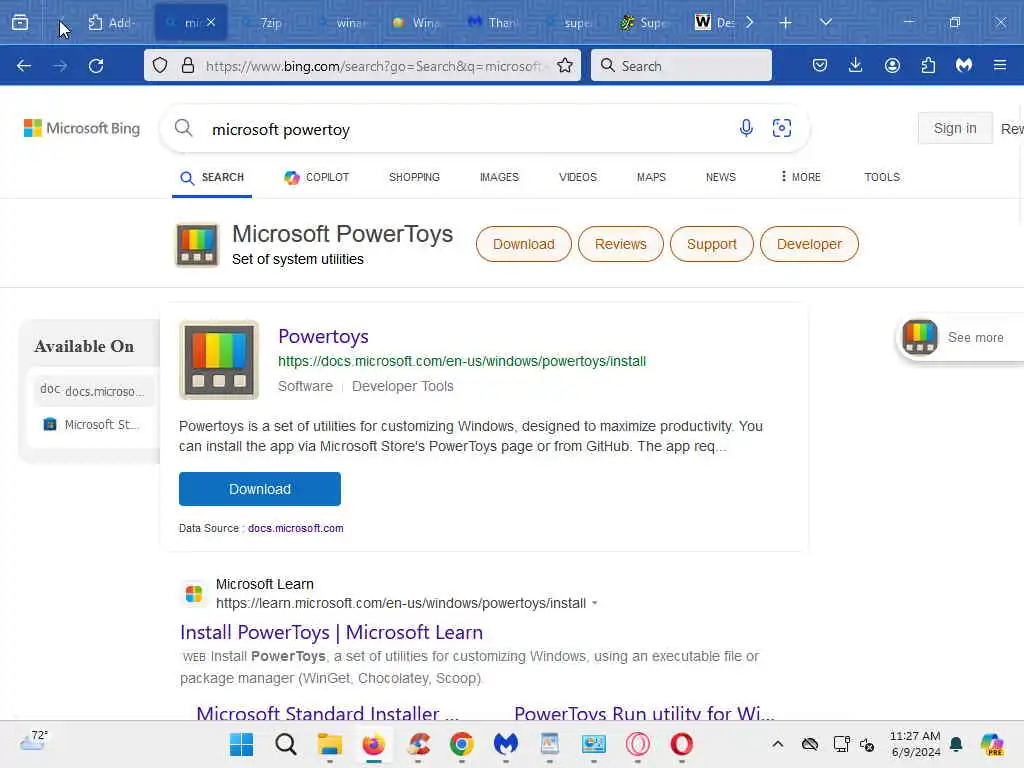Screen dimensions: 1024x768
Task: Click the visual search camera icon
Action: pyautogui.click(x=782, y=128)
